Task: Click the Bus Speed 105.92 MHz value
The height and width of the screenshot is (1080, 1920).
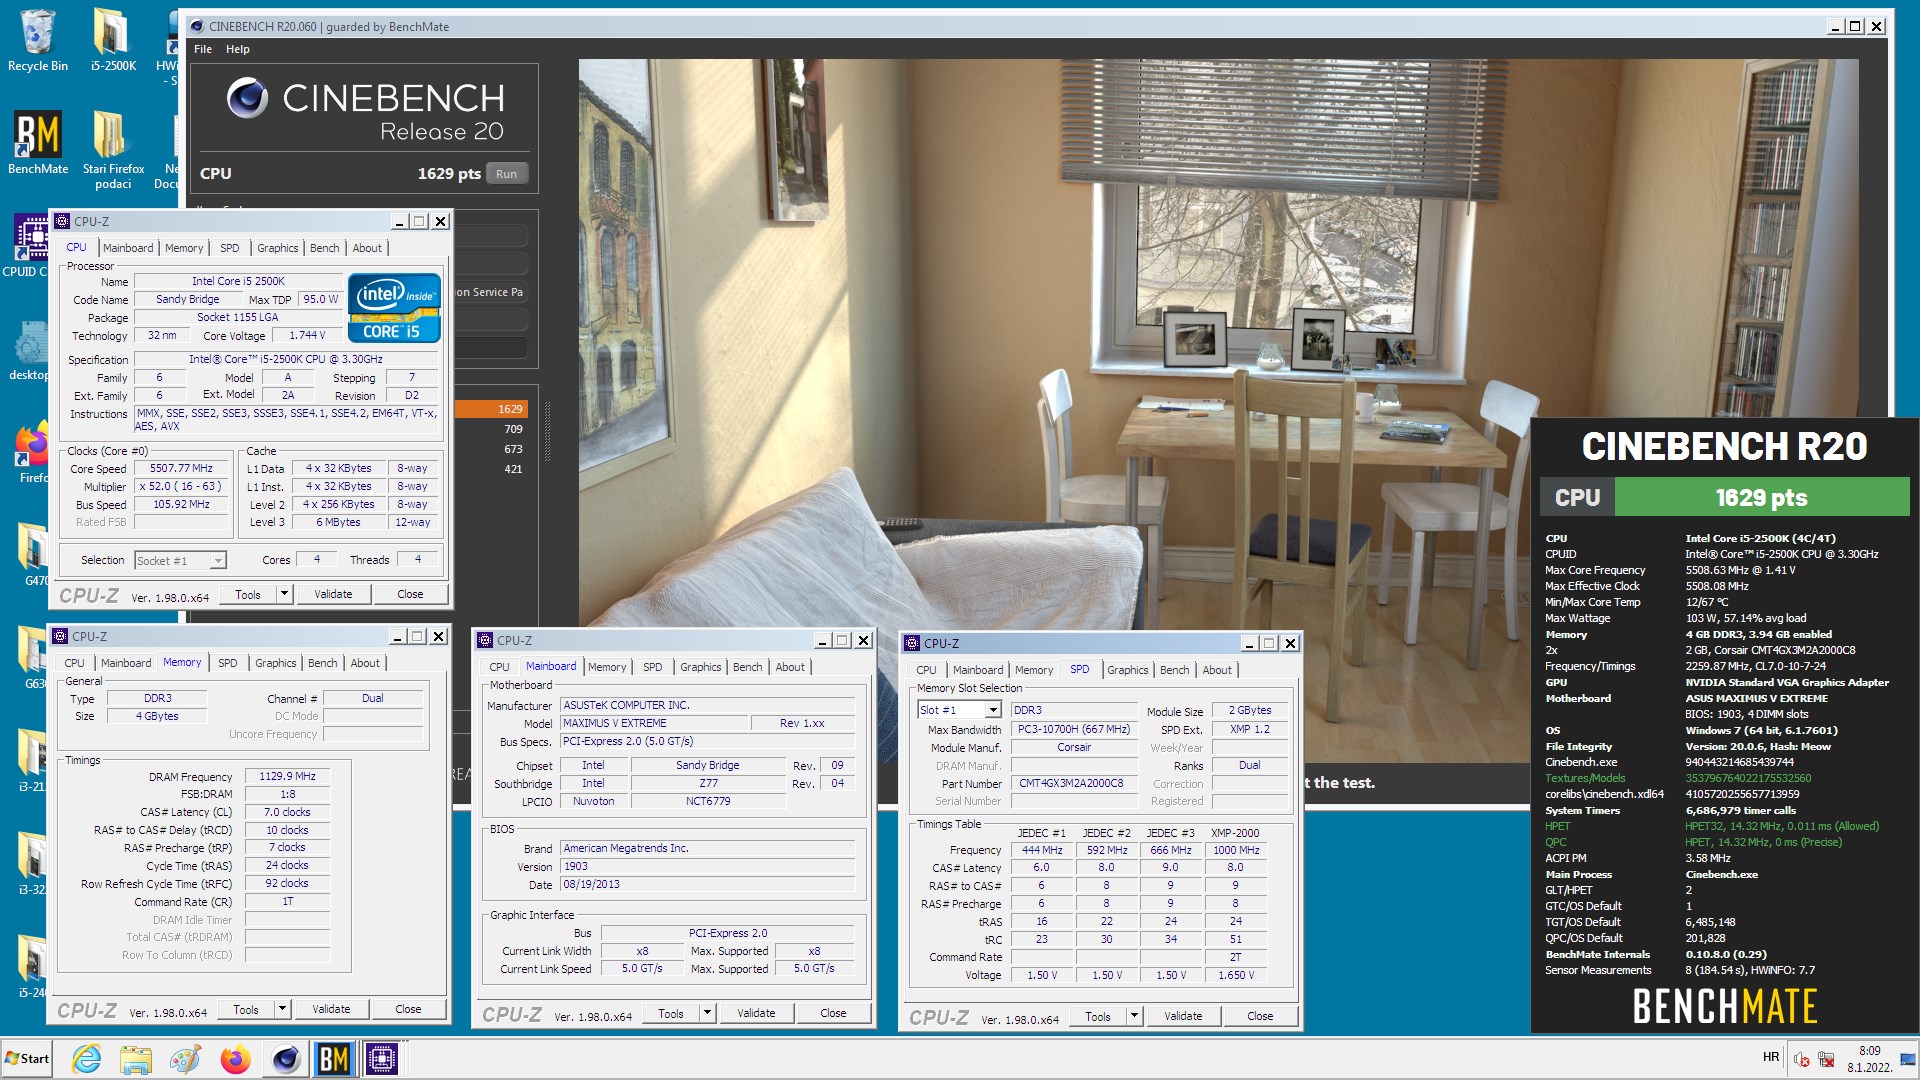Action: (181, 504)
